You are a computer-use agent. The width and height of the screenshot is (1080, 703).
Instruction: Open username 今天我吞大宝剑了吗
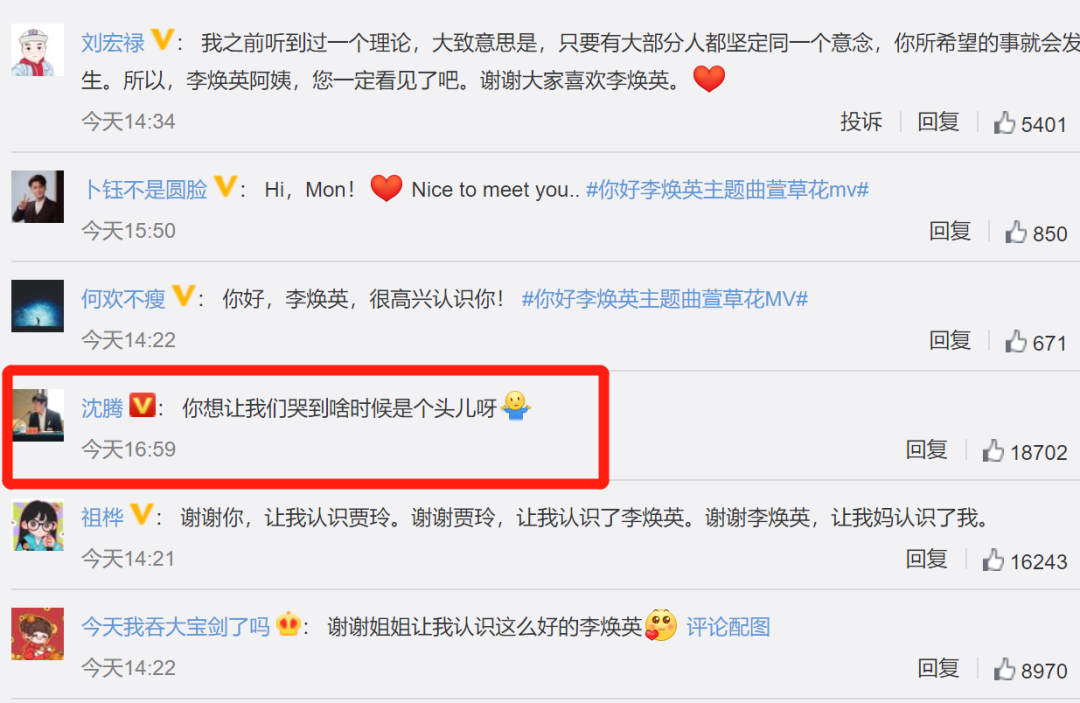[x=176, y=627]
